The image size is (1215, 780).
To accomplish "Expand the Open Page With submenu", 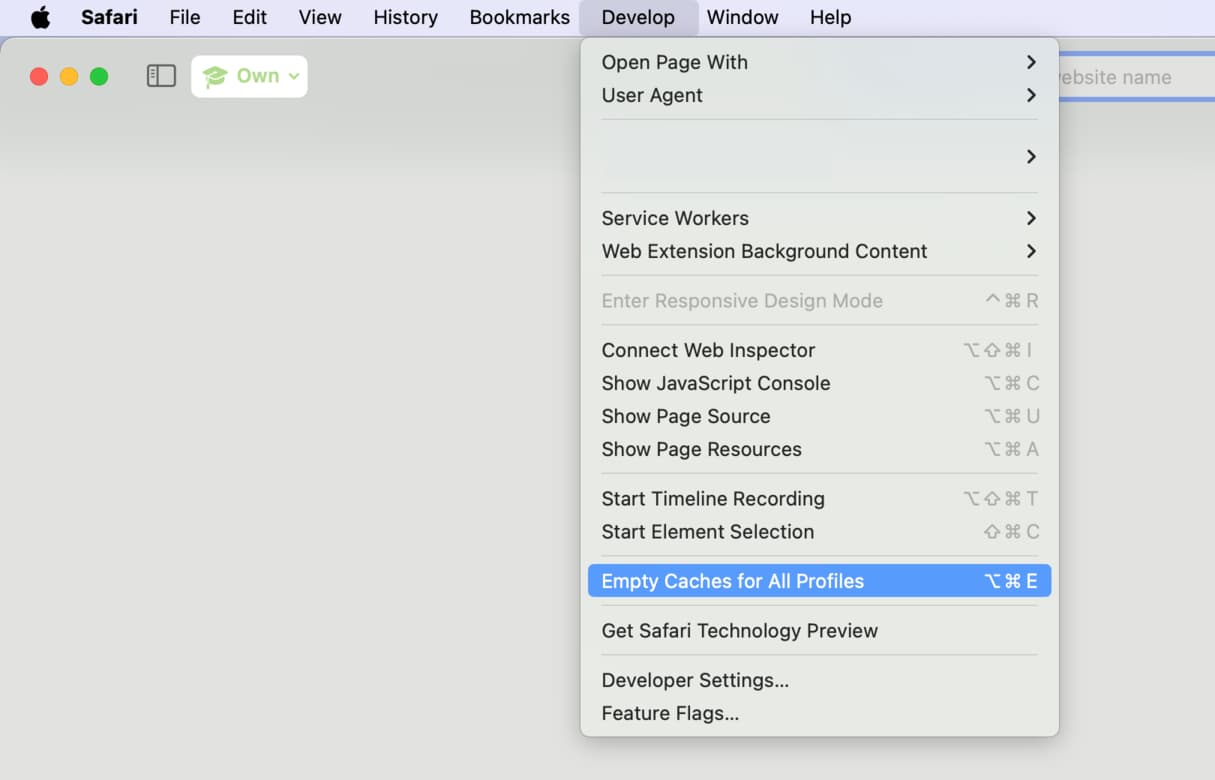I will [x=819, y=62].
